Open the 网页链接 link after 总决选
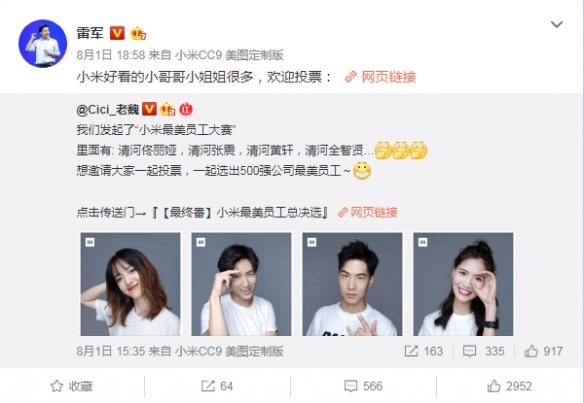The height and width of the screenshot is (403, 584). (x=368, y=212)
